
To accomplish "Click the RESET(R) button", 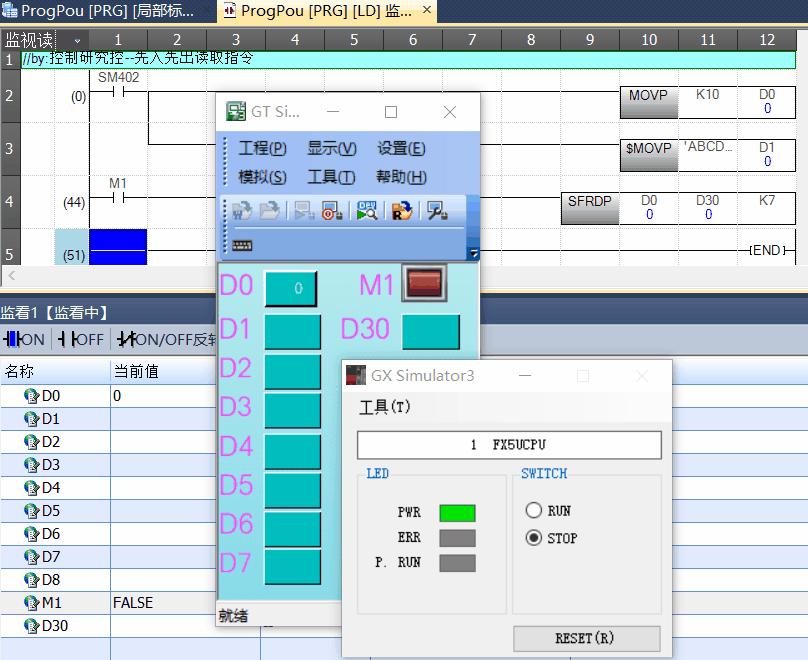I will pyautogui.click(x=585, y=638).
